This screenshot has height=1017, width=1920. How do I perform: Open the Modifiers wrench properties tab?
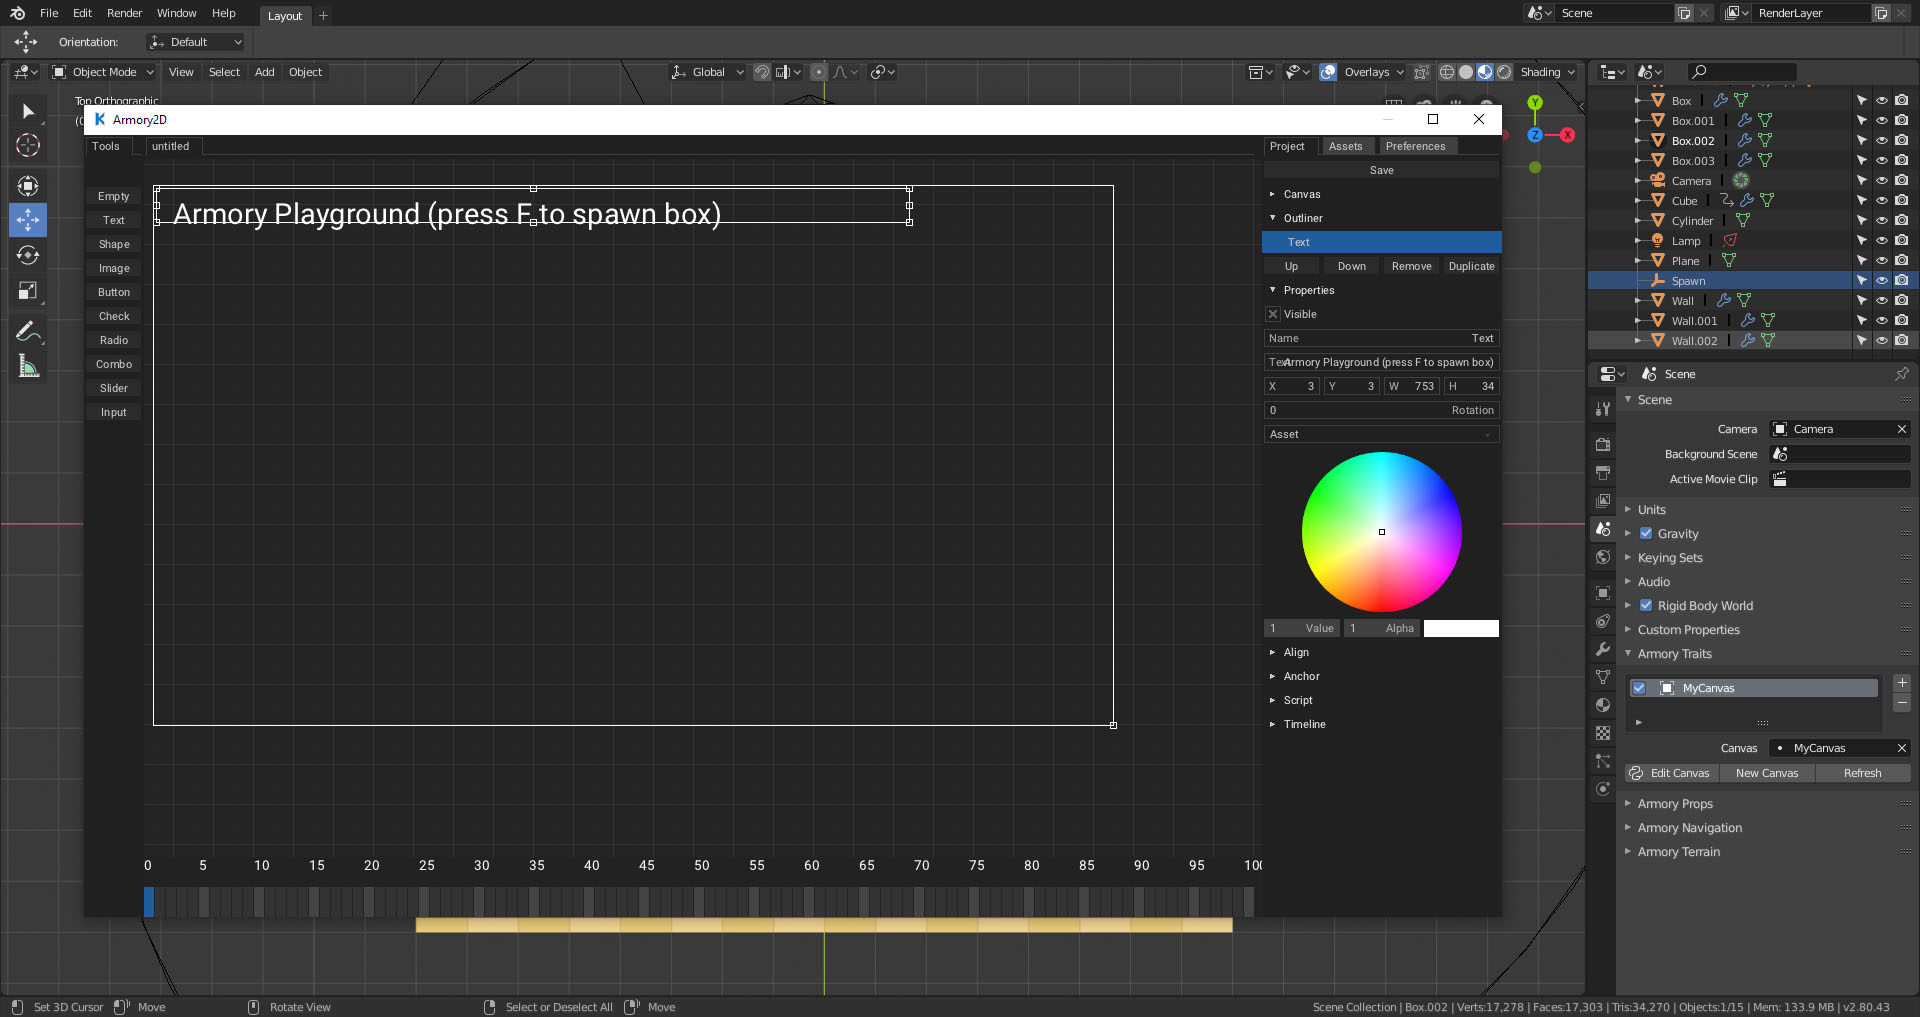[x=1603, y=649]
